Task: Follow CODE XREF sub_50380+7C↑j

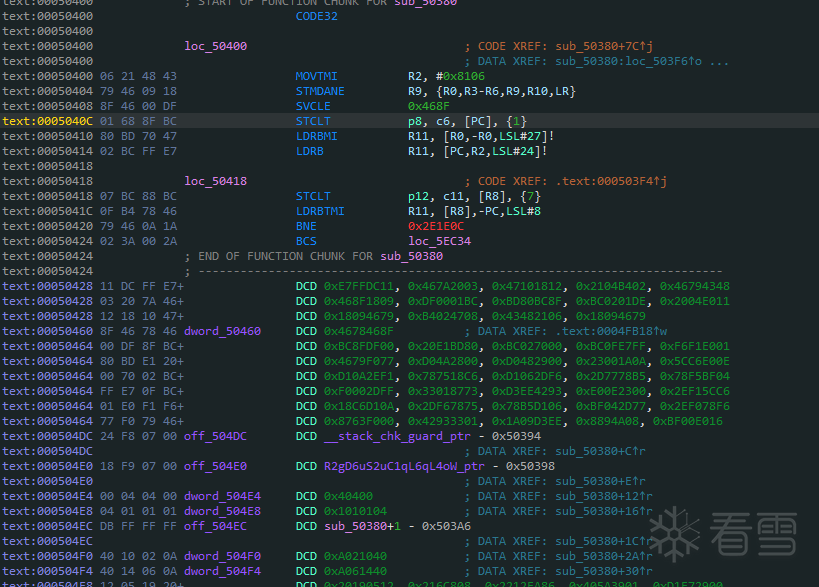Action: [x=604, y=46]
